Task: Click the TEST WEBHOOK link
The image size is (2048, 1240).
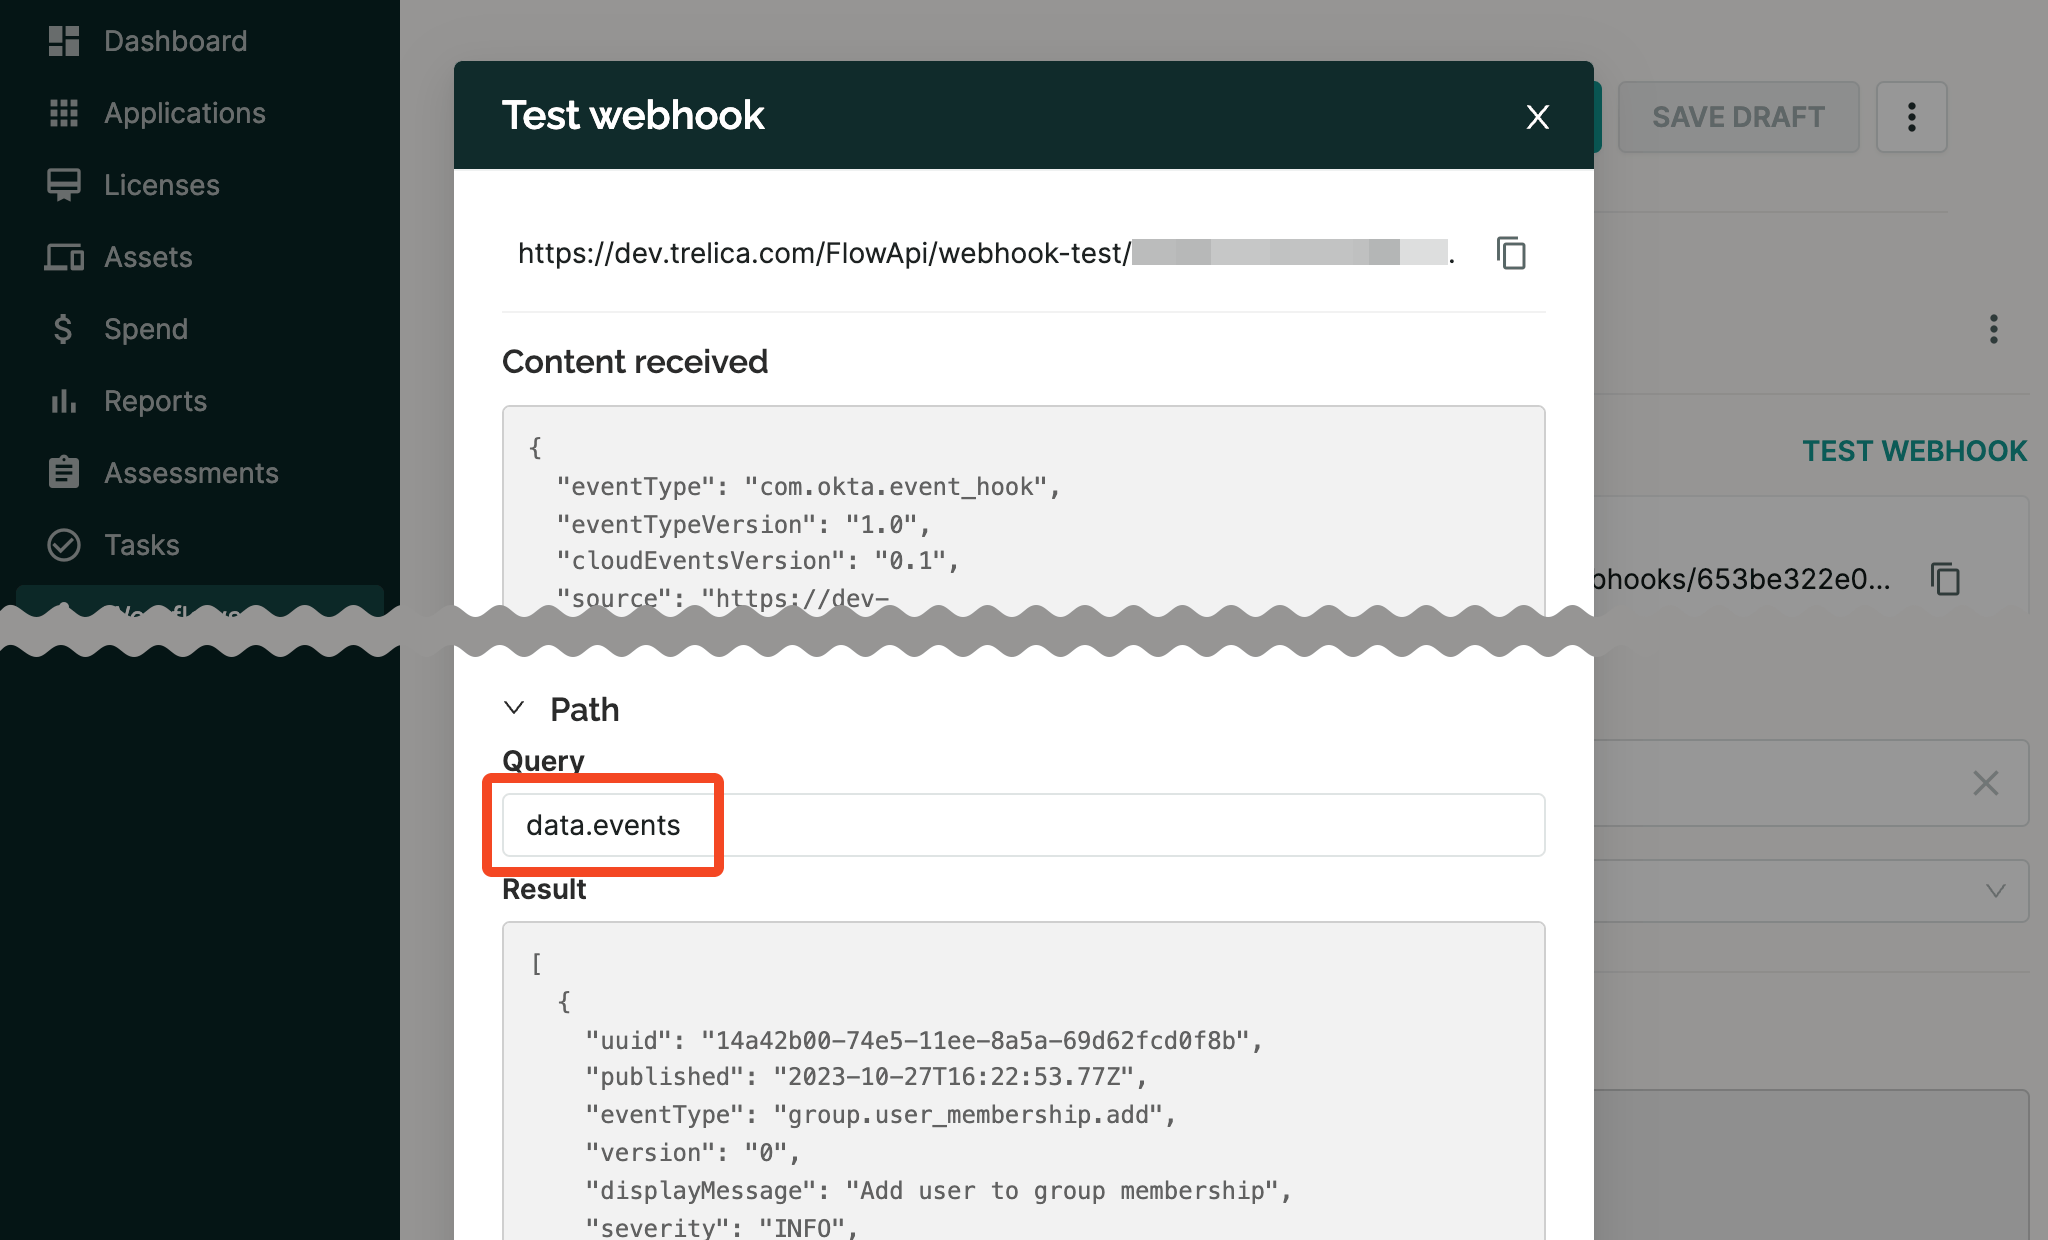Action: [1915, 451]
